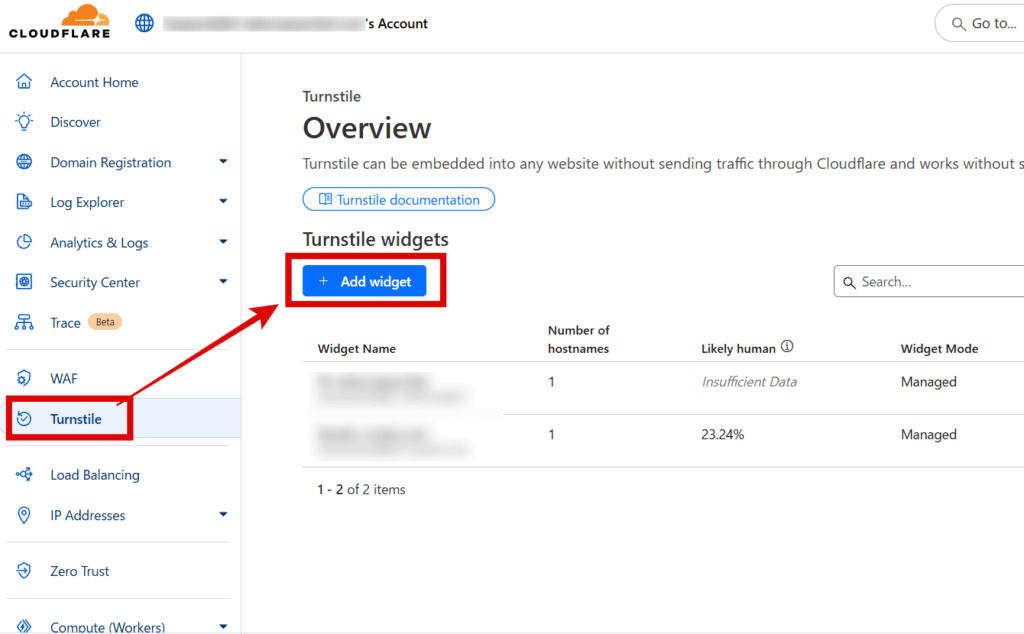This screenshot has height=634, width=1024.
Task: Click the Discover lightbulb icon
Action: point(24,122)
